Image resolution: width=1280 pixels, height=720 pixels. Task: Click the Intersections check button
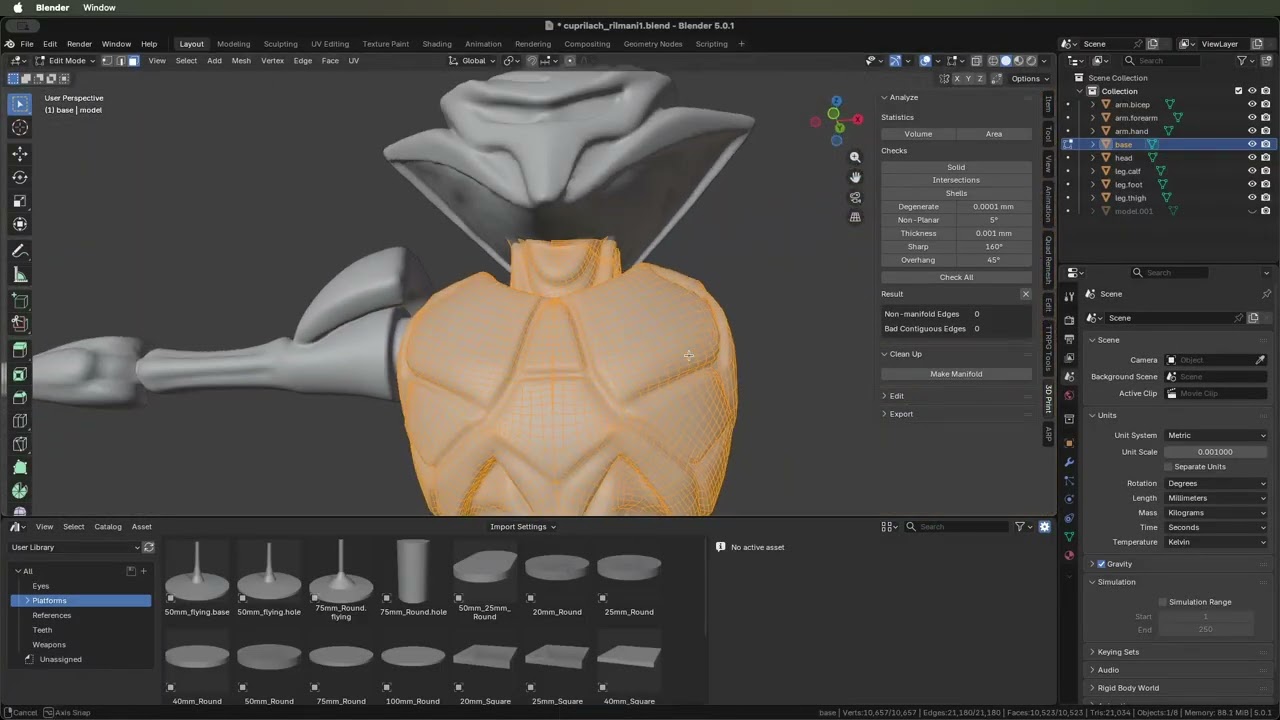point(956,180)
